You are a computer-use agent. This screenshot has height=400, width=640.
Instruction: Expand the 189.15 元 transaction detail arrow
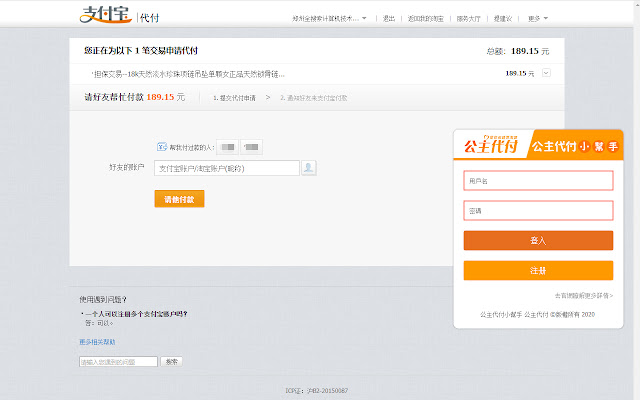click(x=546, y=73)
